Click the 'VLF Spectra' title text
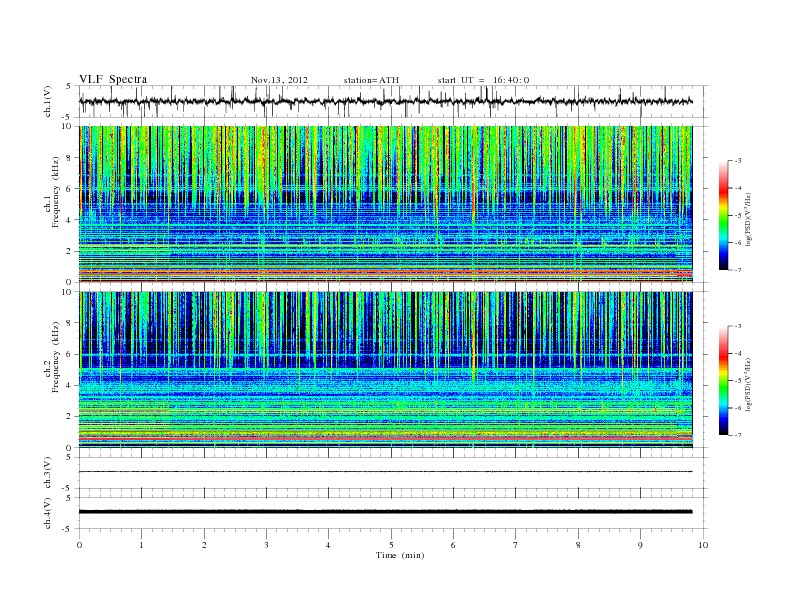 pyautogui.click(x=113, y=79)
